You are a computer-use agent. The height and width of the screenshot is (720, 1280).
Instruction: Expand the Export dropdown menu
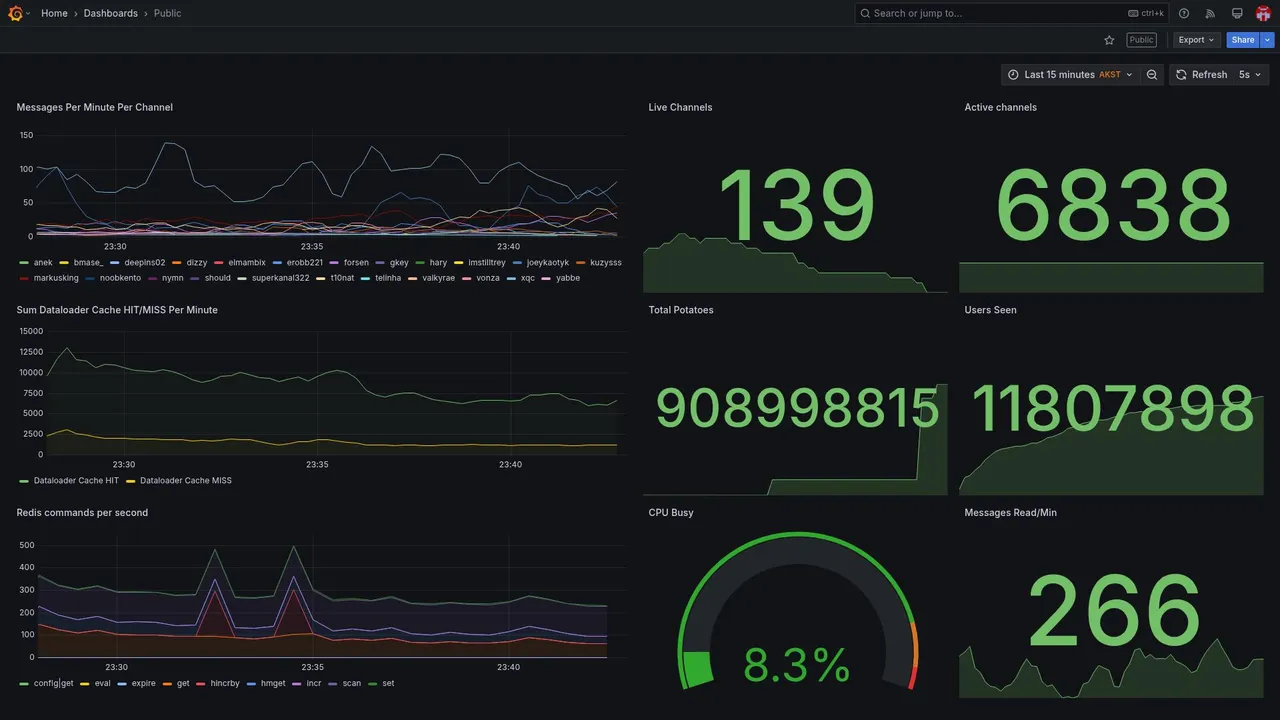(x=1196, y=40)
